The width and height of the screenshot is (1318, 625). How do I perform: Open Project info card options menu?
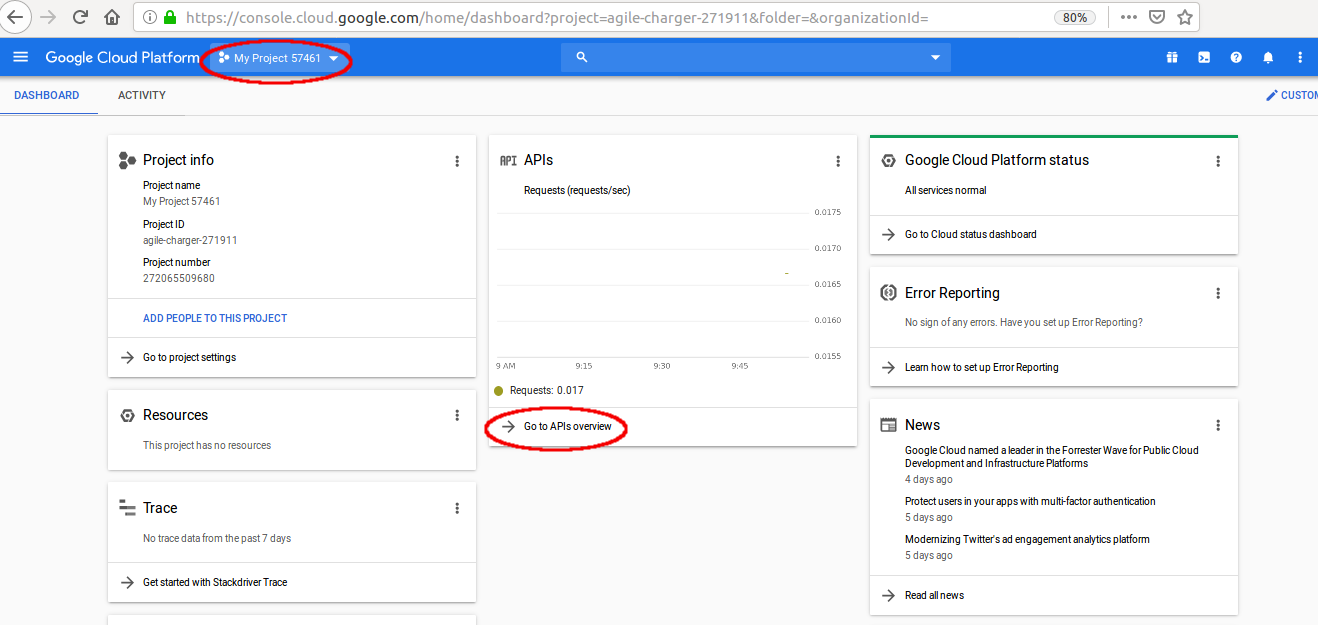pos(457,161)
